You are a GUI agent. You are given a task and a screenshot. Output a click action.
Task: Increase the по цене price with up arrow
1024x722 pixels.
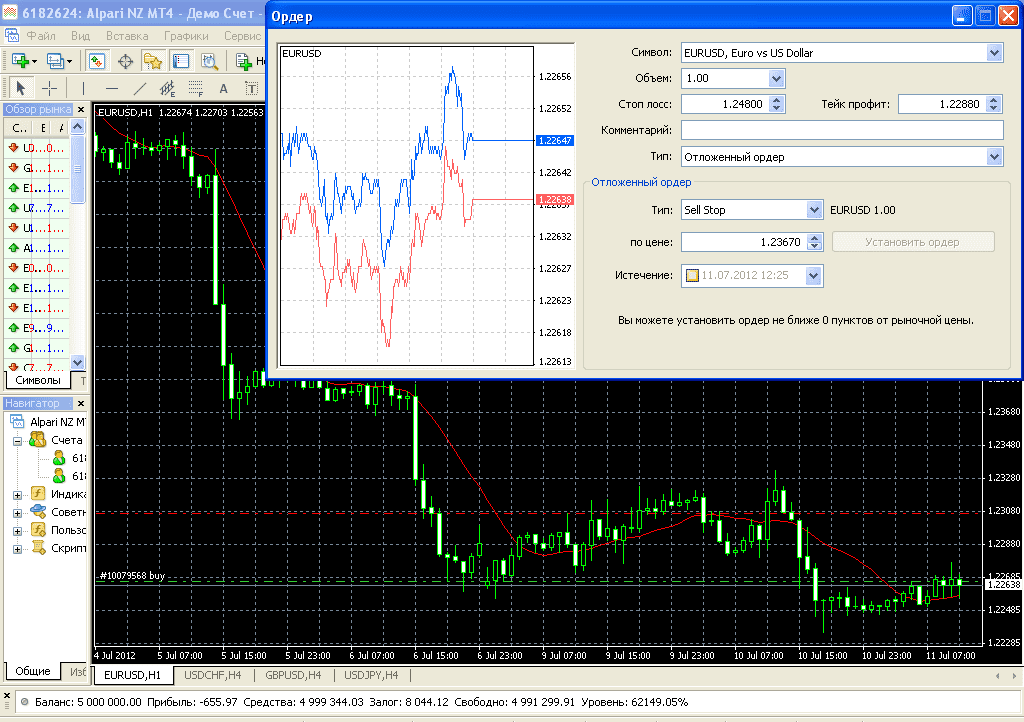point(814,238)
